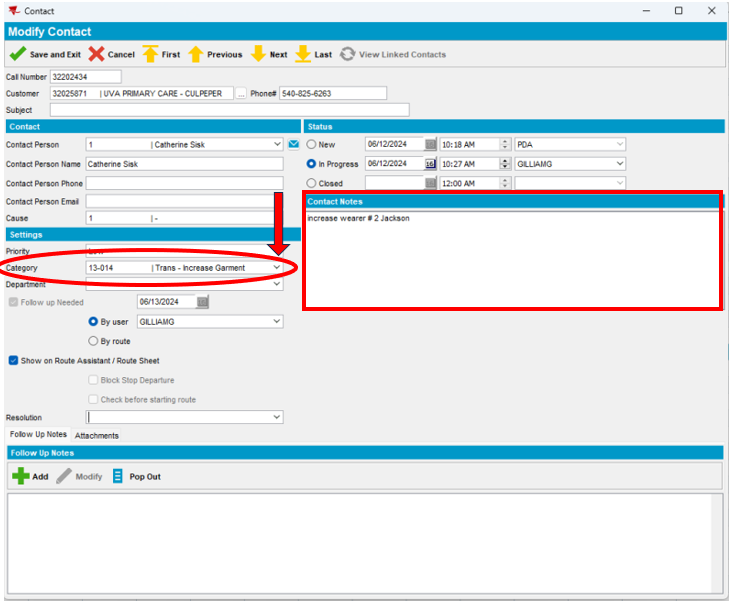Screen dimensions: 729x603
Task: Click the Cause field
Action: coord(185,218)
